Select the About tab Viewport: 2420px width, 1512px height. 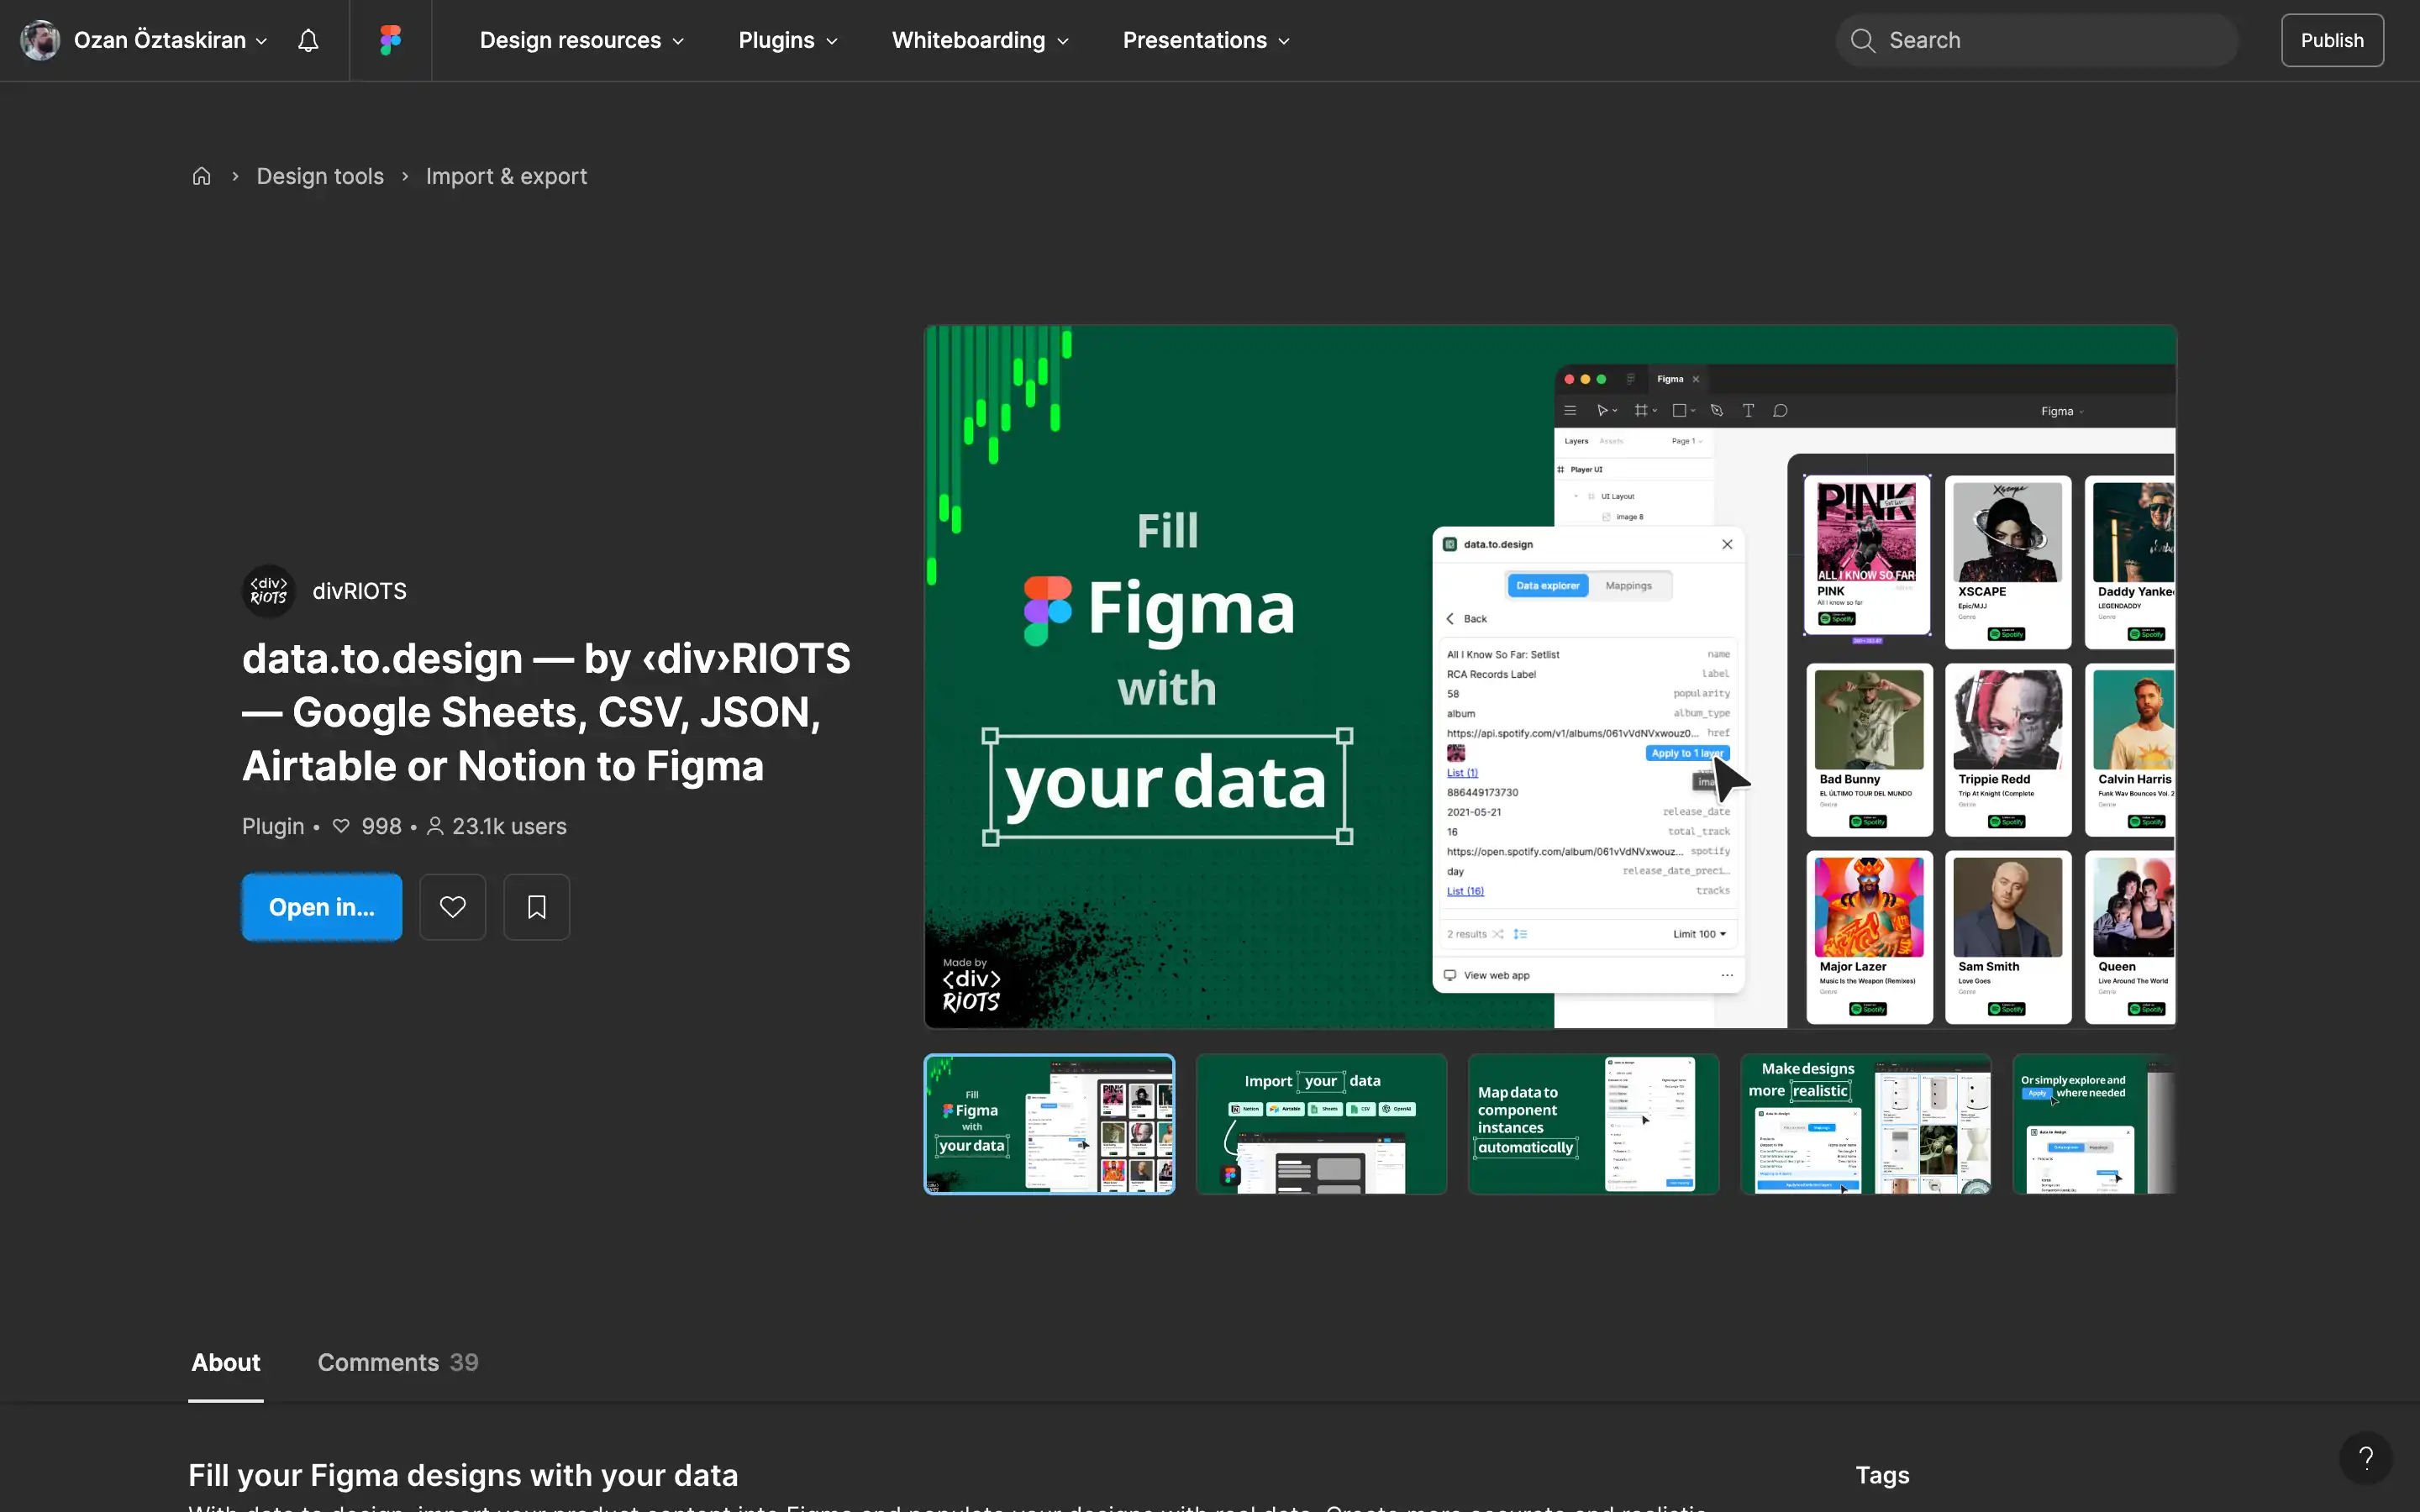click(225, 1362)
